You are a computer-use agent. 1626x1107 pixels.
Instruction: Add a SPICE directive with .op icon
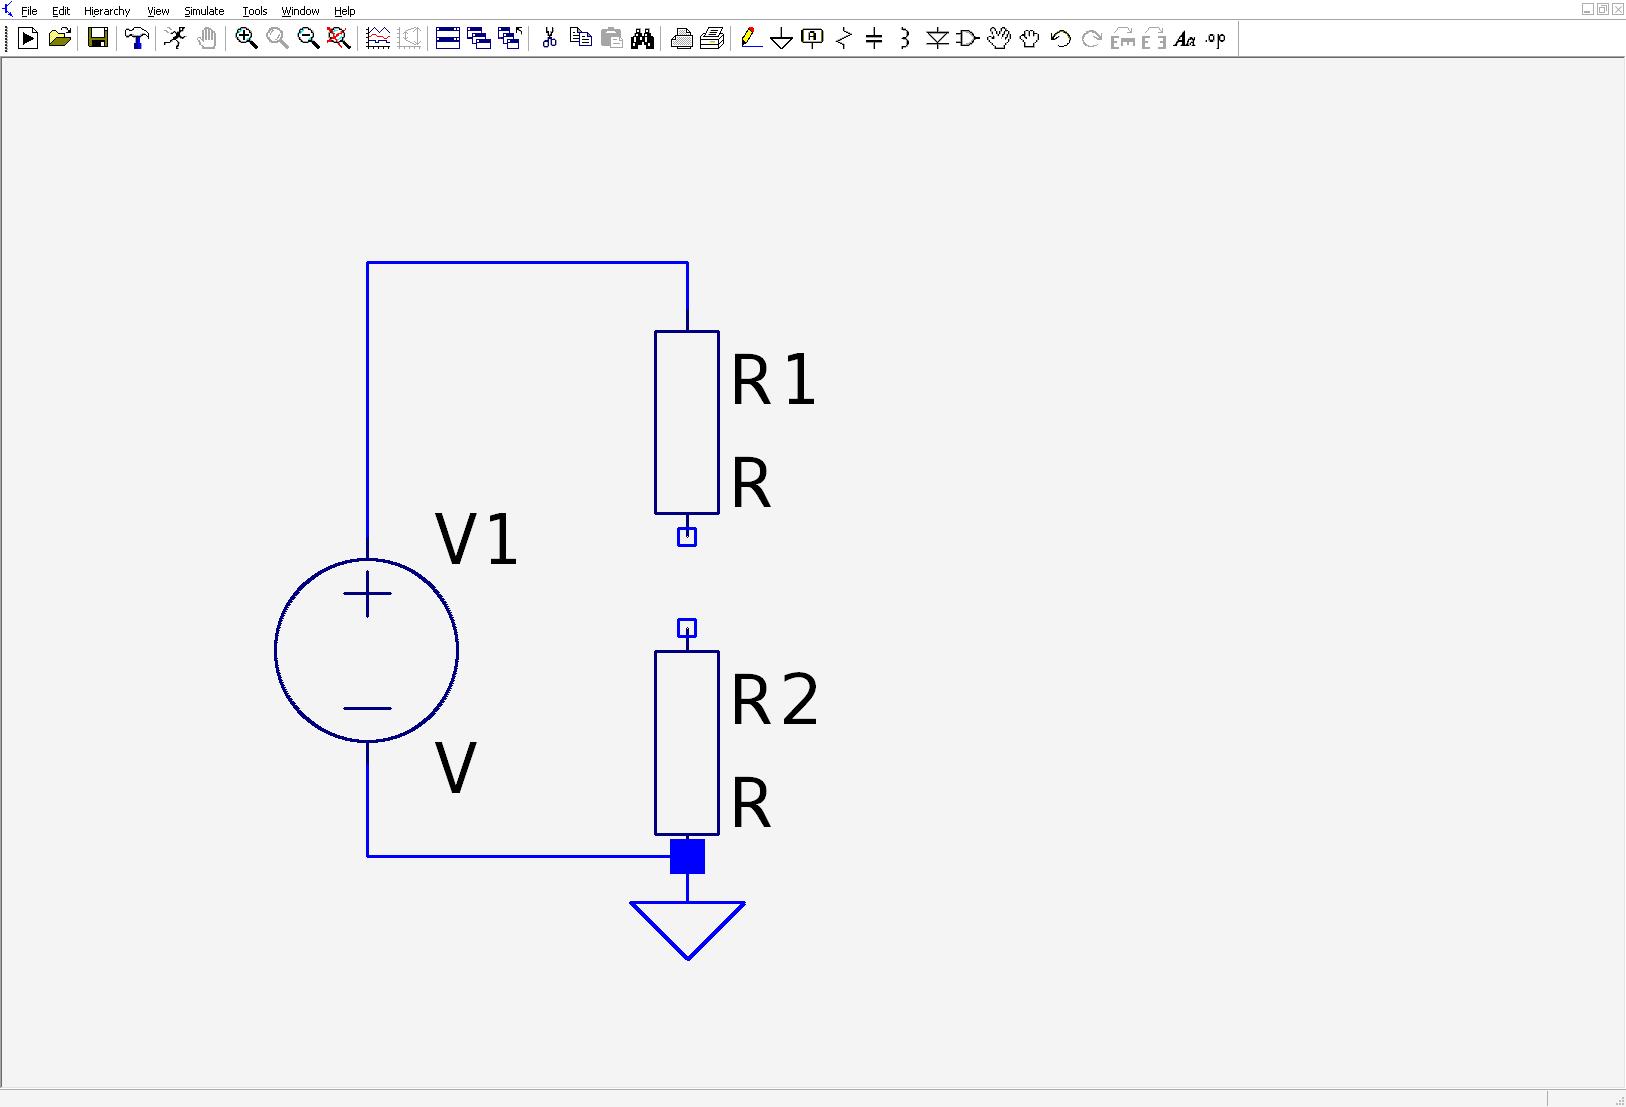[x=1216, y=39]
